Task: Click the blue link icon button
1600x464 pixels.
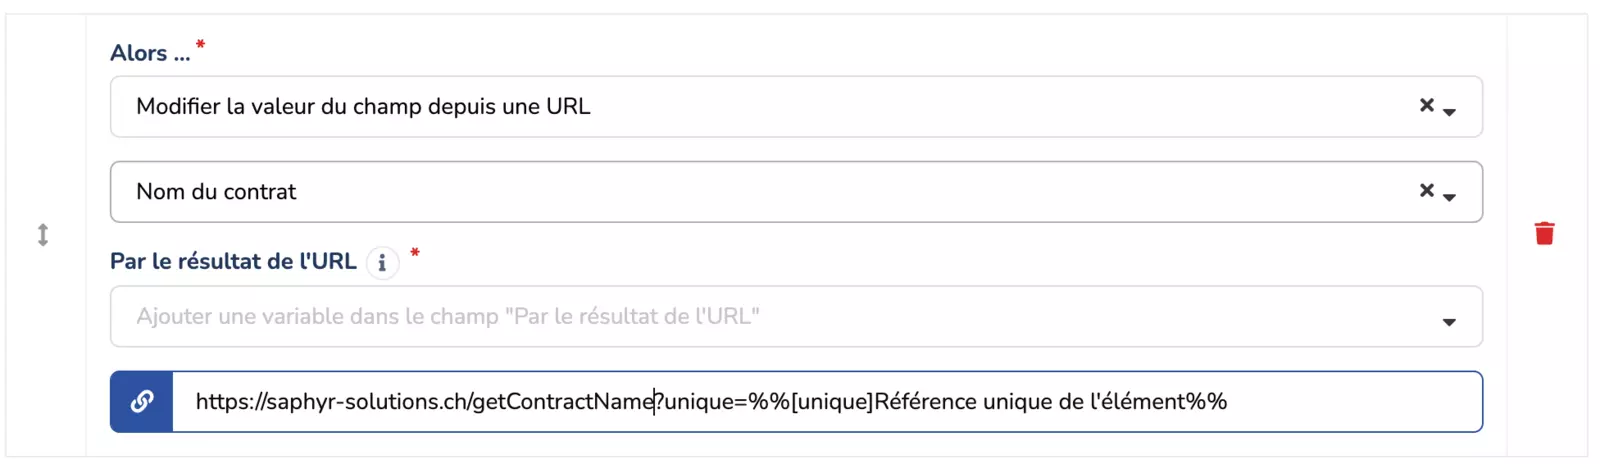Action: (142, 402)
